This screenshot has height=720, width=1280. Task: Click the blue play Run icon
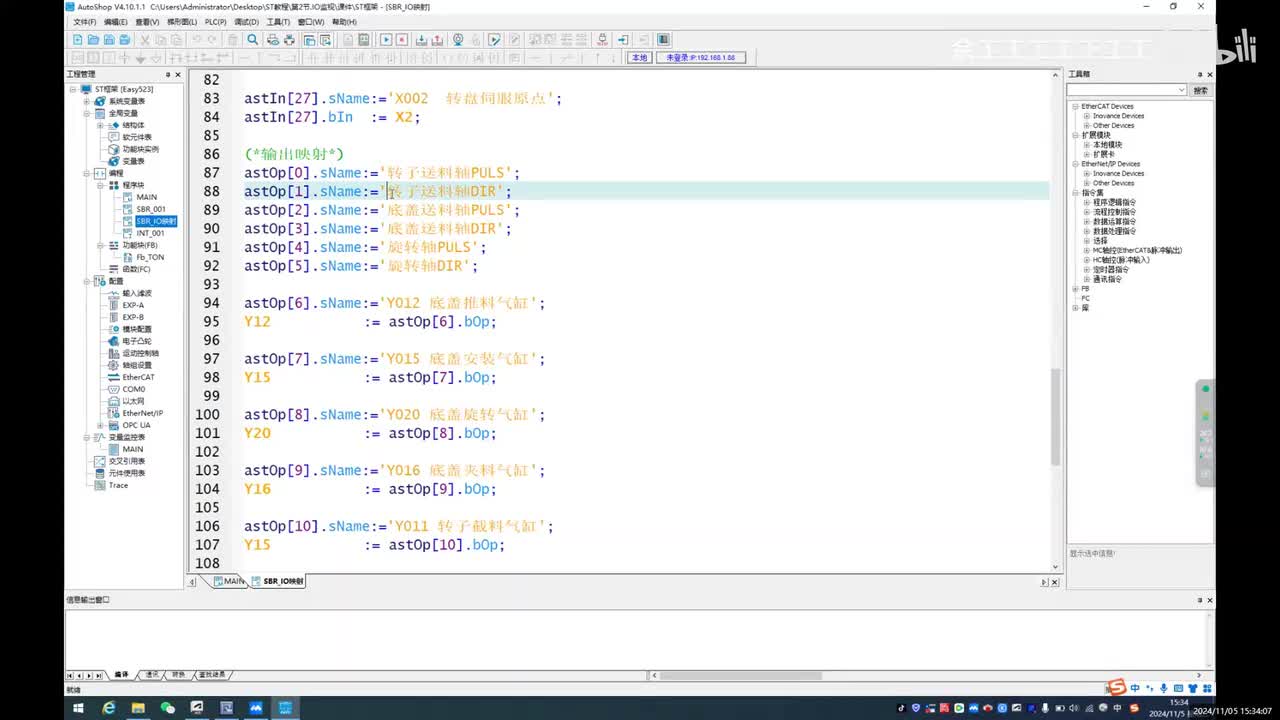pos(385,40)
